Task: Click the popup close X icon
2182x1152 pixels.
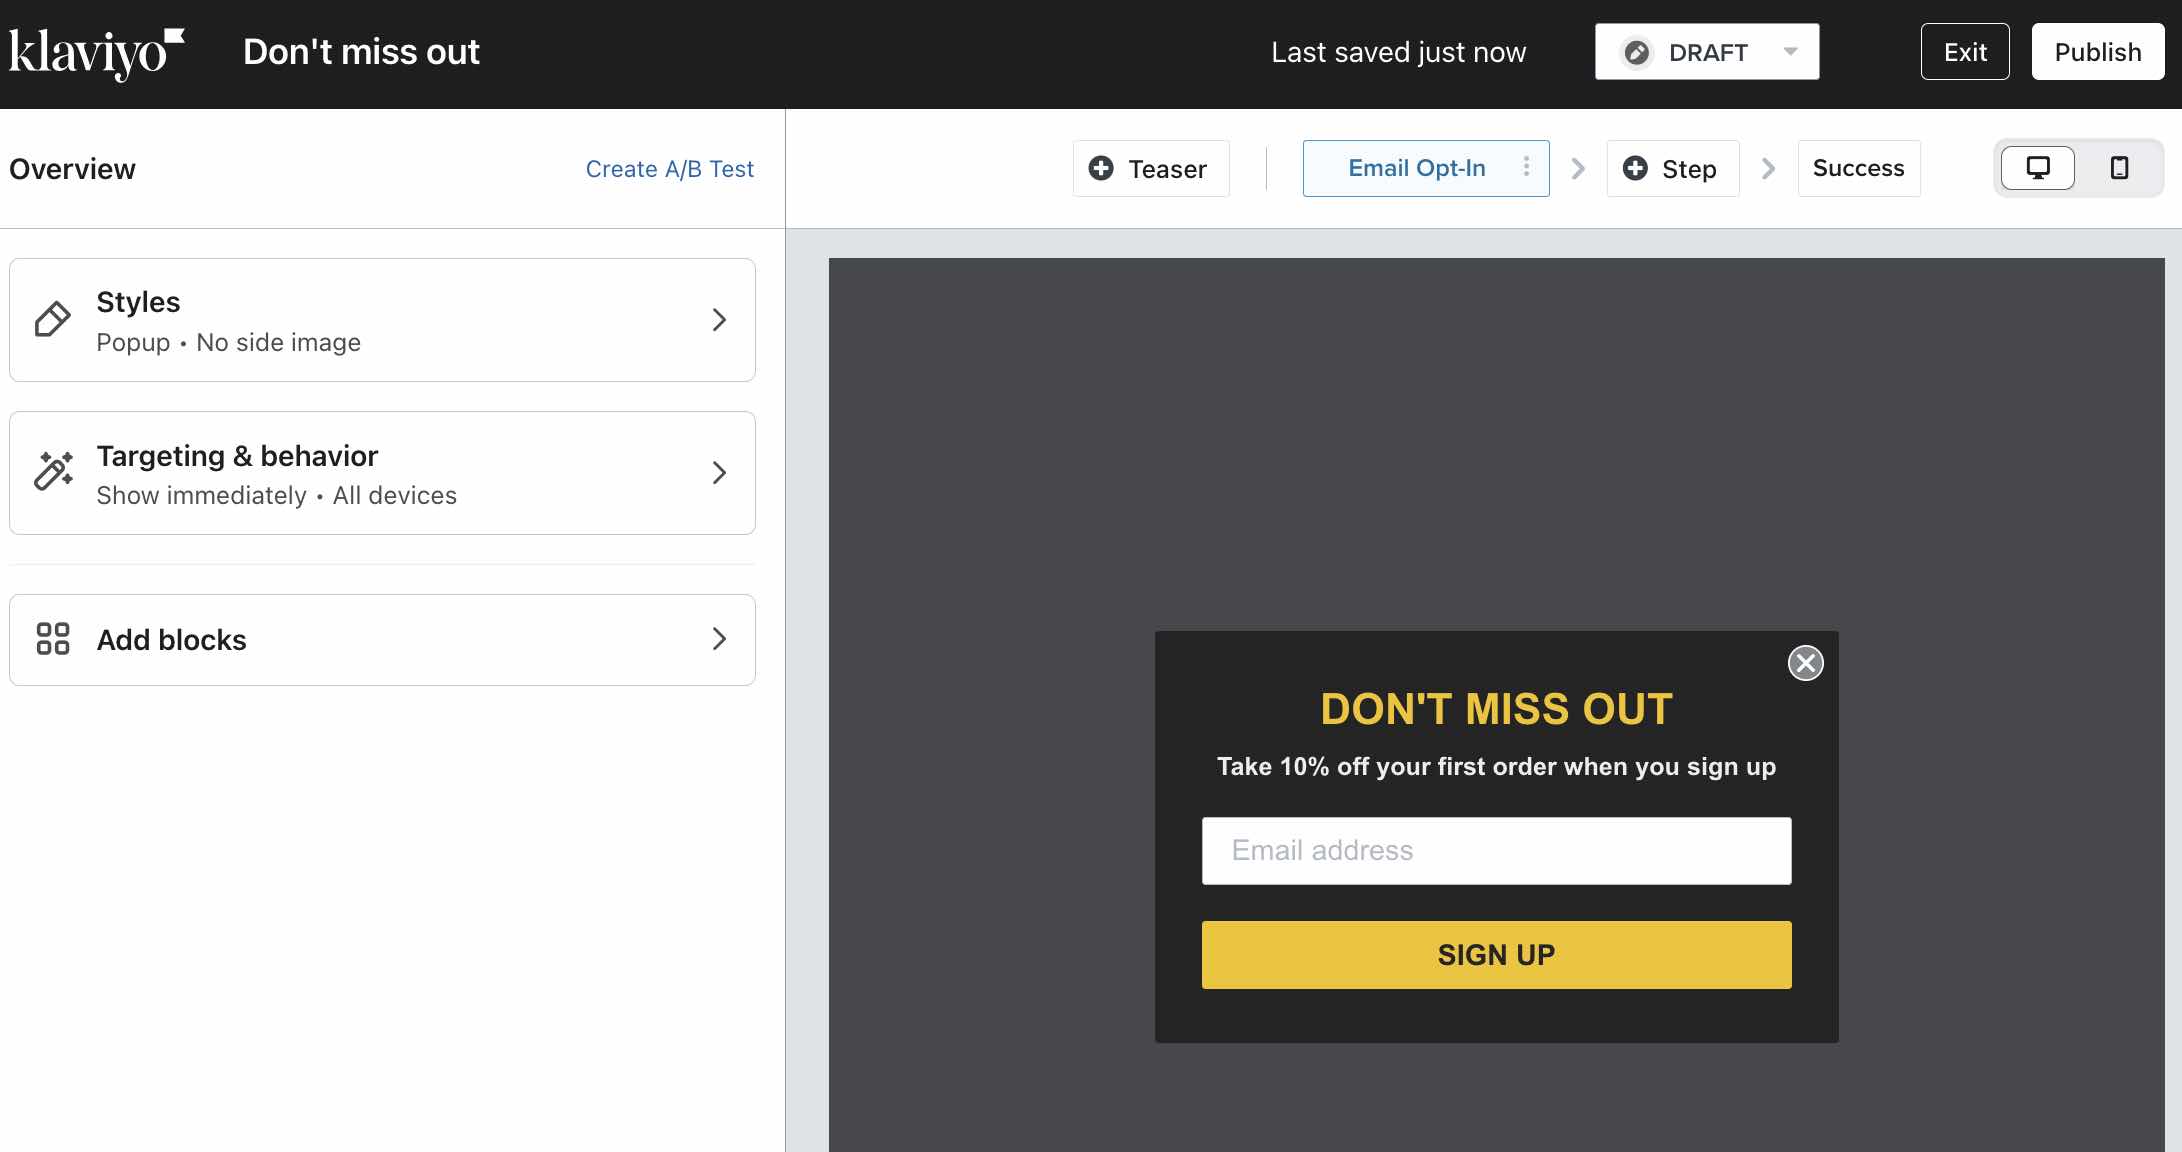Action: [1805, 663]
